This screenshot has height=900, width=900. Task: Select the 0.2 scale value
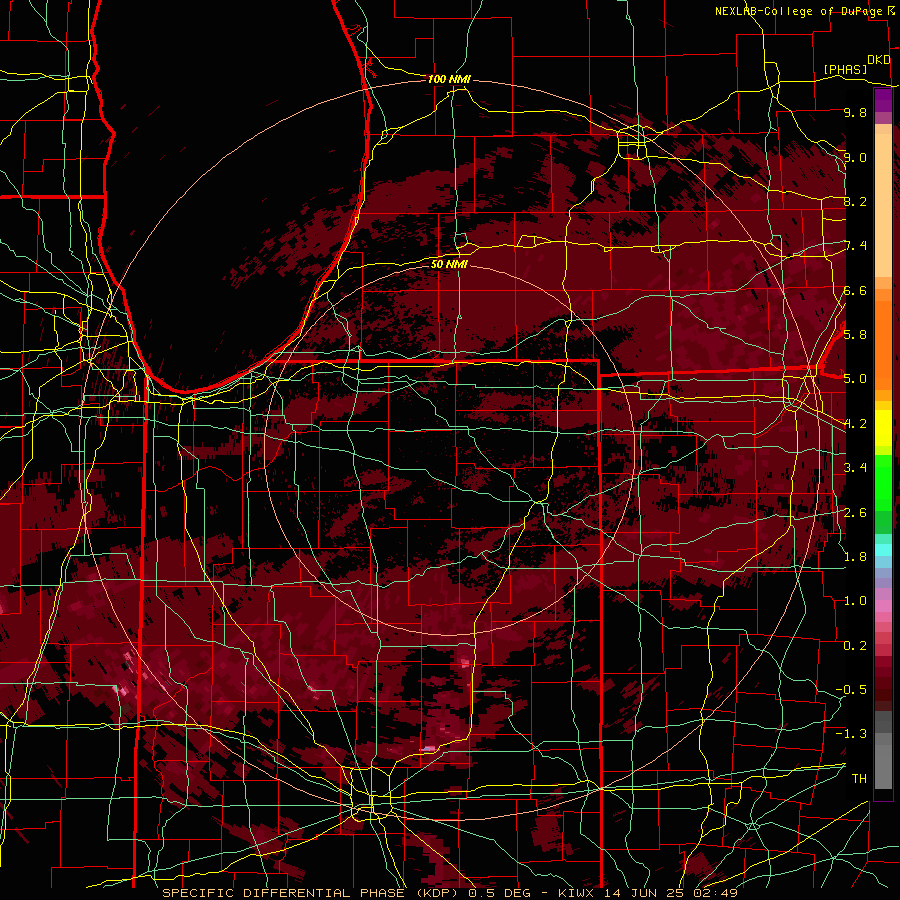[855, 645]
